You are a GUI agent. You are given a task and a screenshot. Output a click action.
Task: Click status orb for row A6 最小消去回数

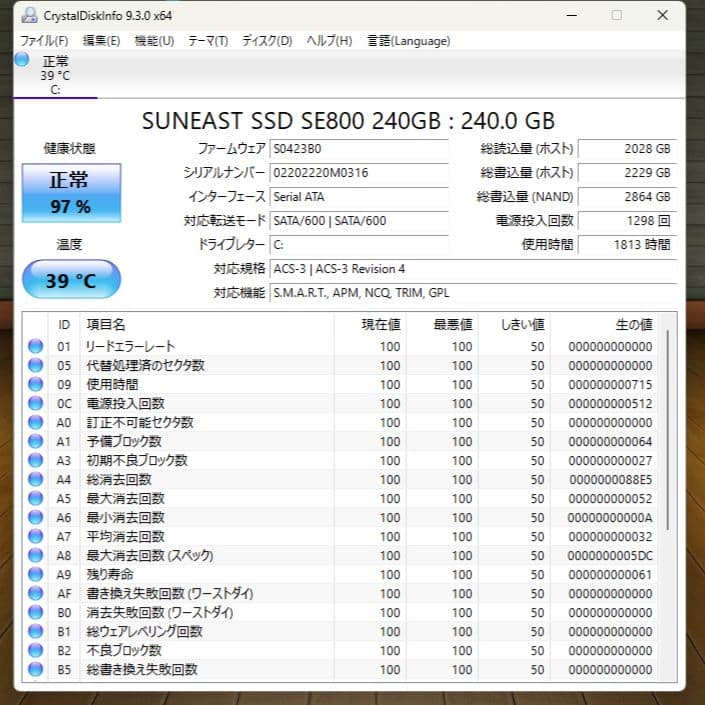[36, 518]
